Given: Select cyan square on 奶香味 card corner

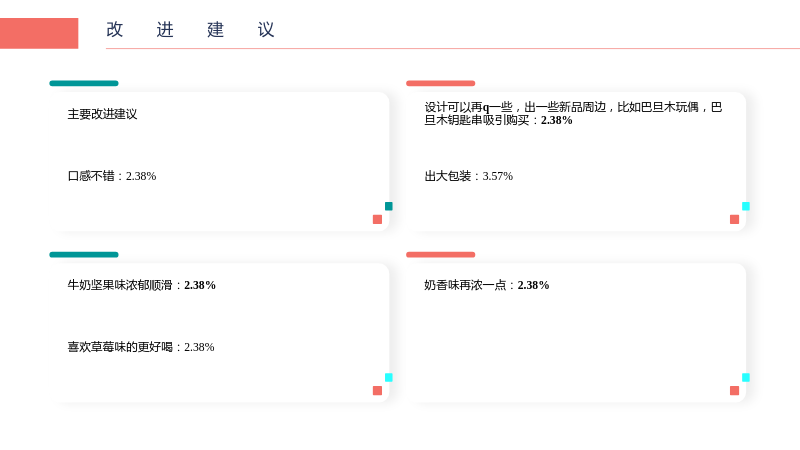Looking at the screenshot, I should tap(746, 378).
